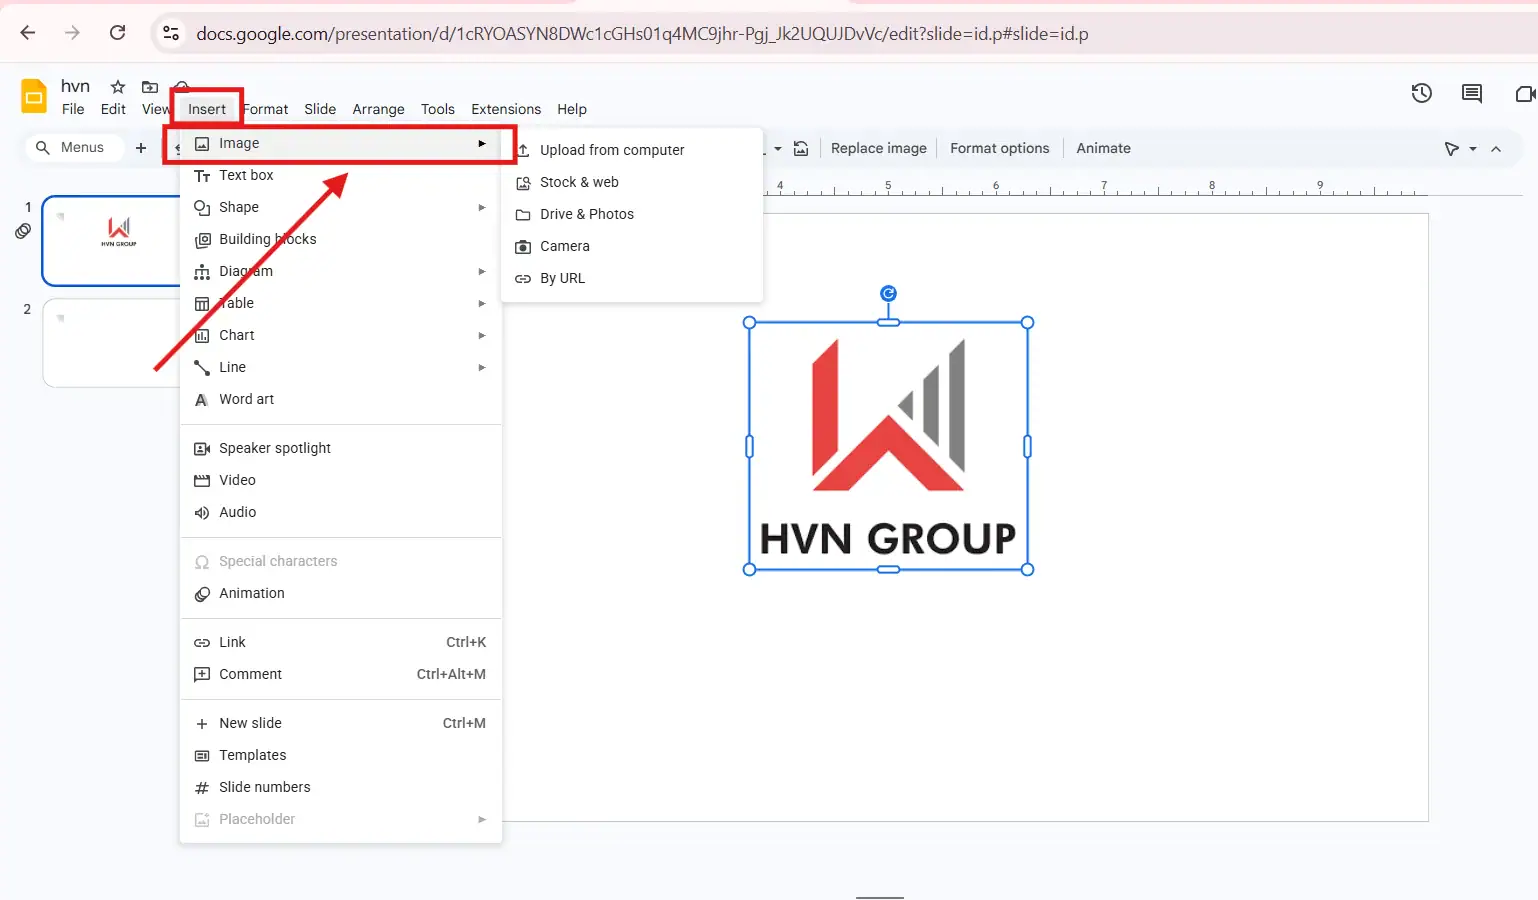Select New slide menu item

(340, 723)
